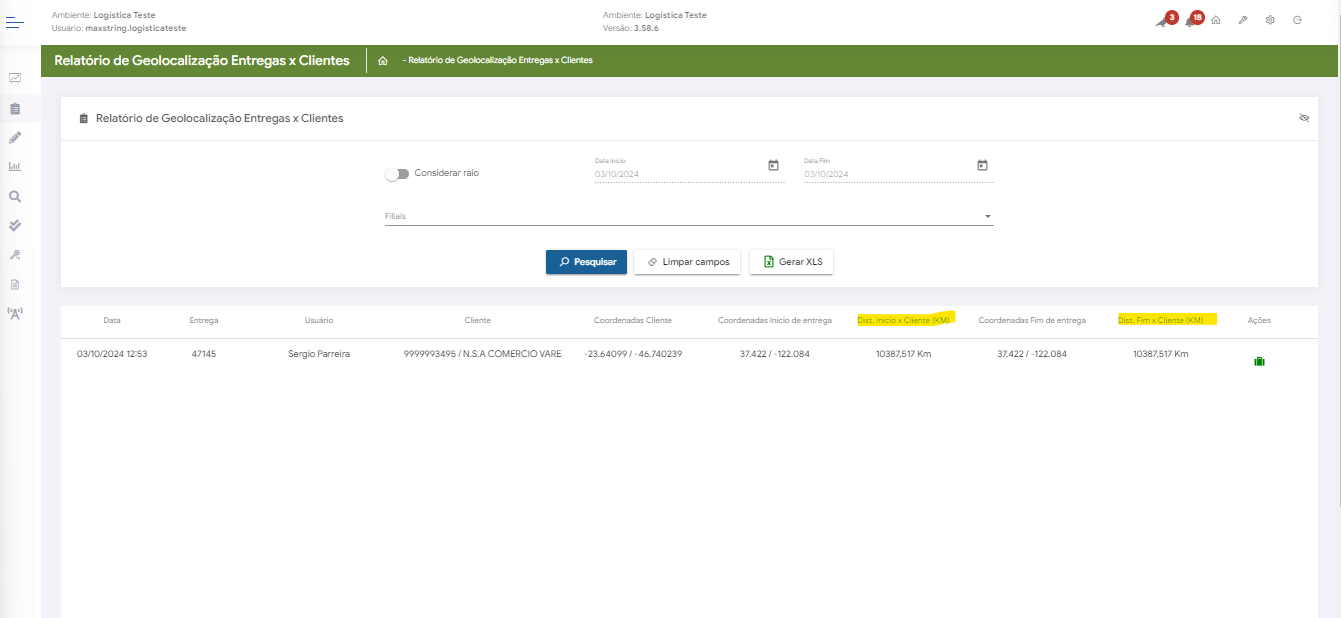
Task: Open the bell notifications with 18 badge
Action: (1190, 20)
